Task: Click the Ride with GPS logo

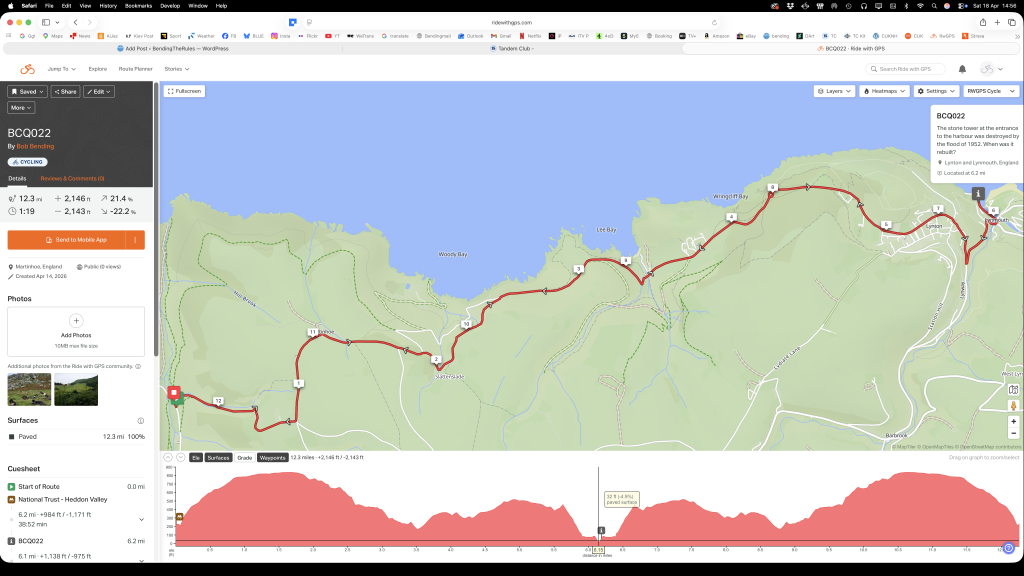Action: (x=27, y=69)
